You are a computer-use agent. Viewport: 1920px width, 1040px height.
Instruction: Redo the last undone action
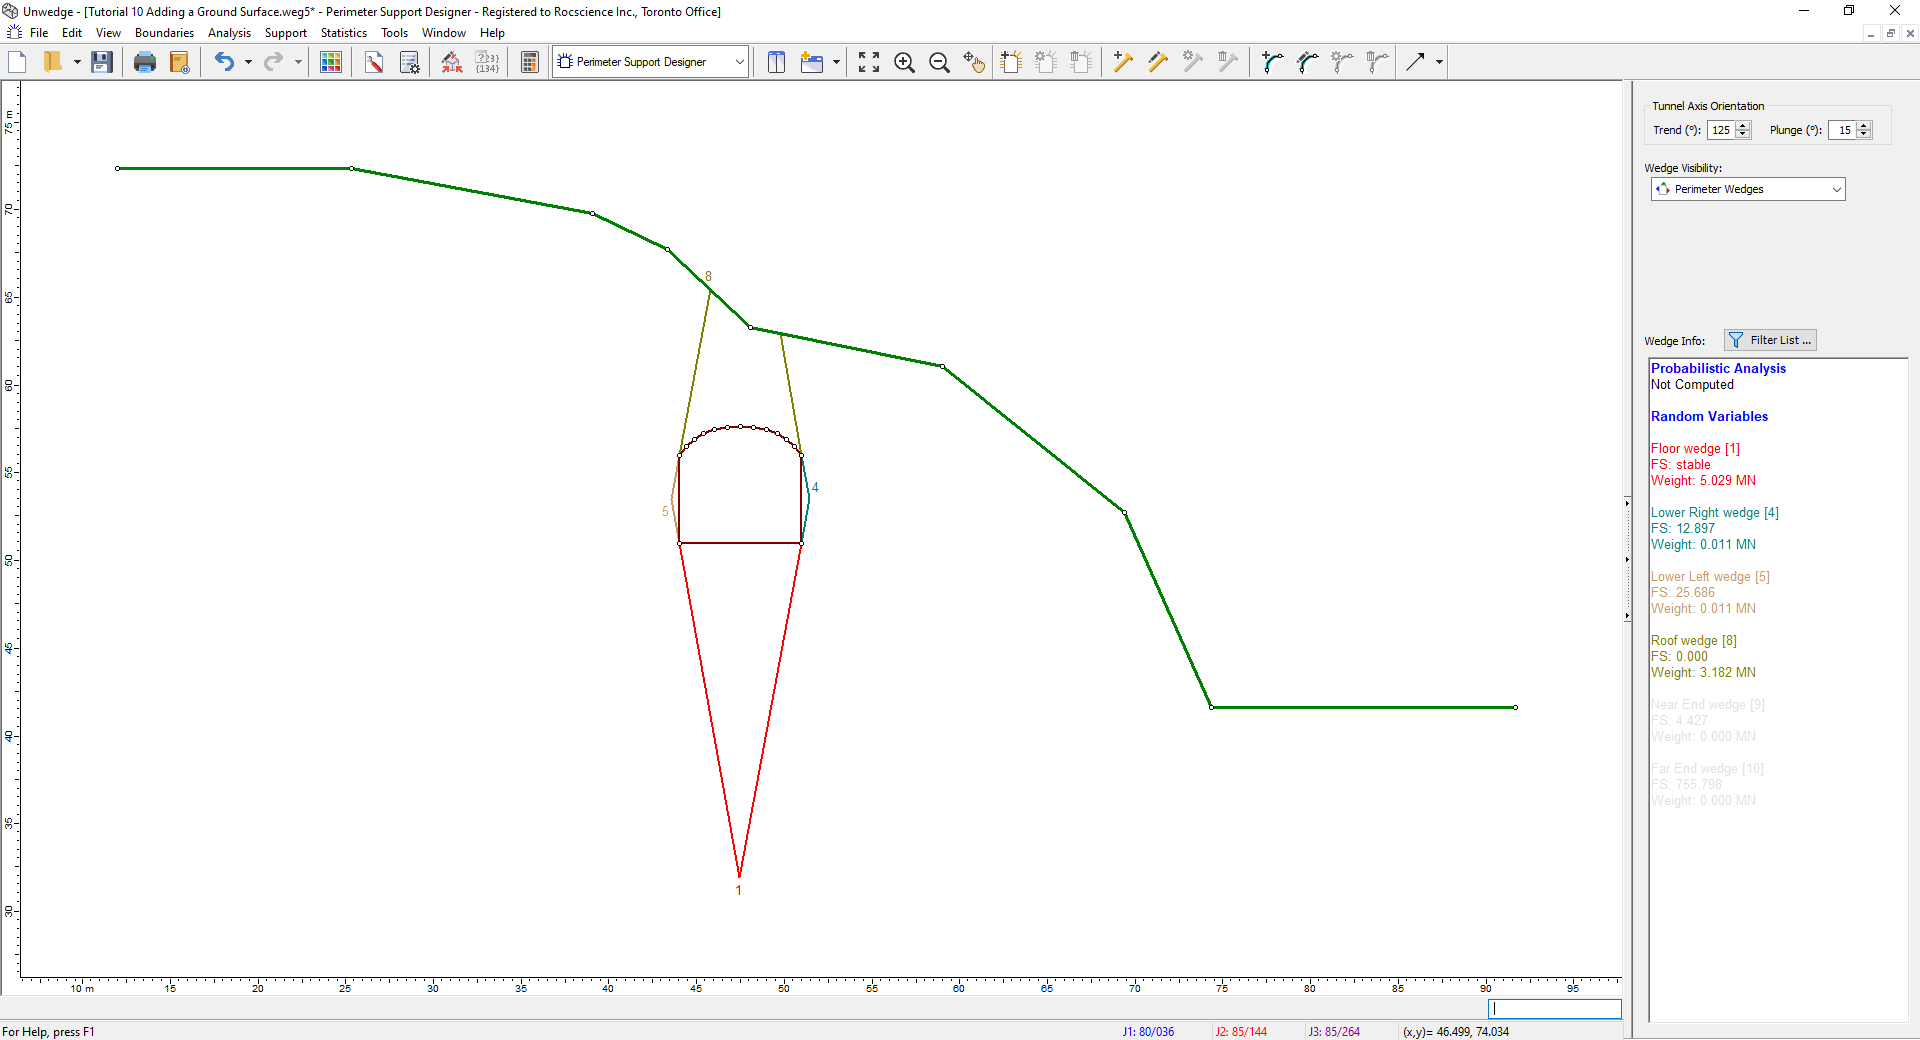(x=273, y=62)
